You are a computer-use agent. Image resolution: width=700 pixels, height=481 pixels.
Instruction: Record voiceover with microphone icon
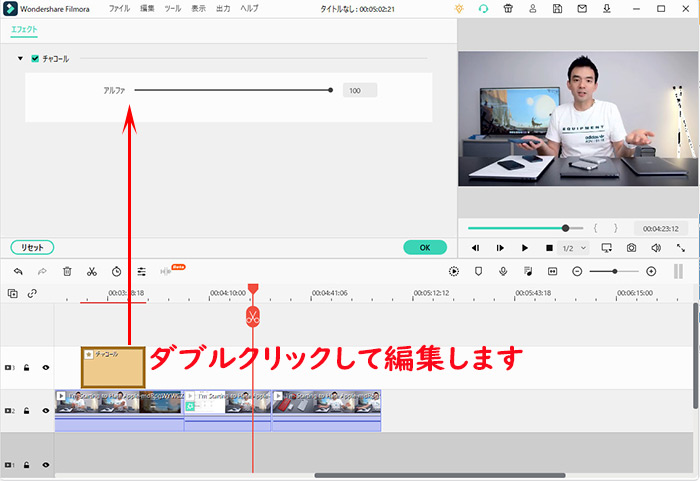(x=503, y=271)
